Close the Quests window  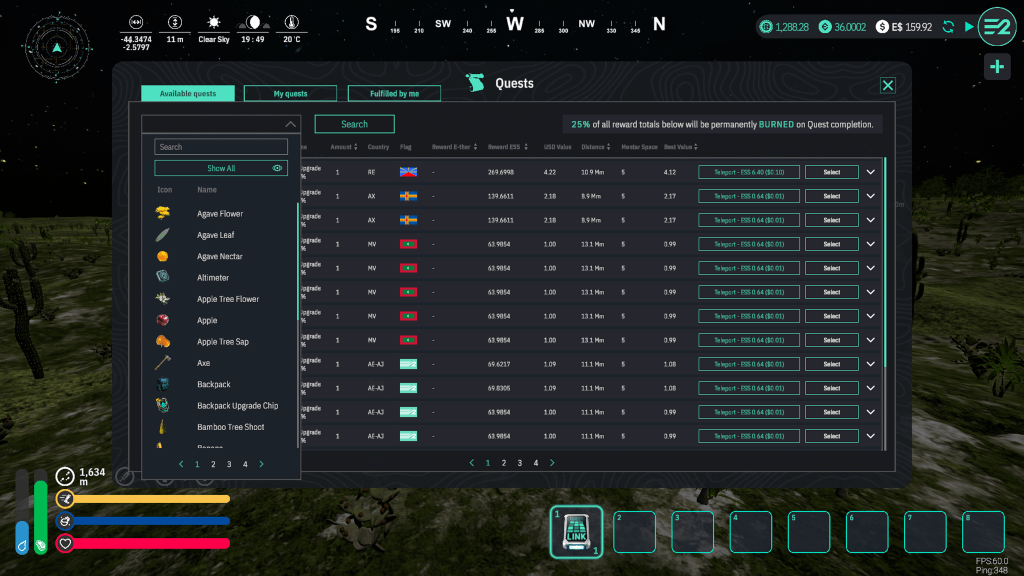point(888,85)
